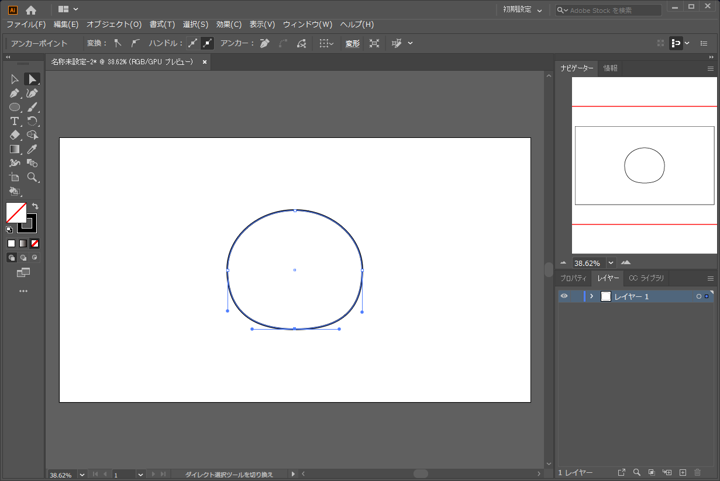Click Make/Release Clipping Mask icon

(x=652, y=472)
